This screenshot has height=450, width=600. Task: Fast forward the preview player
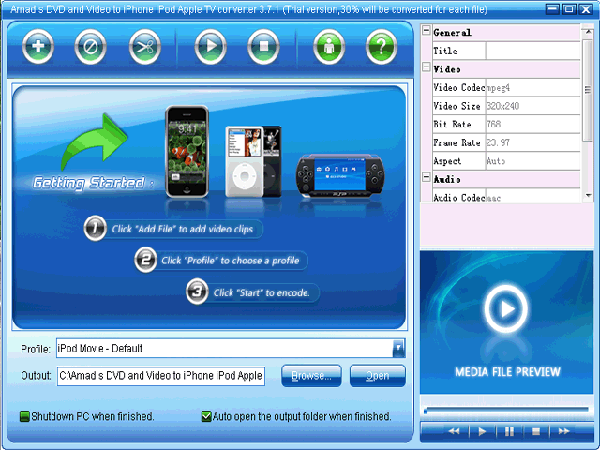564,431
